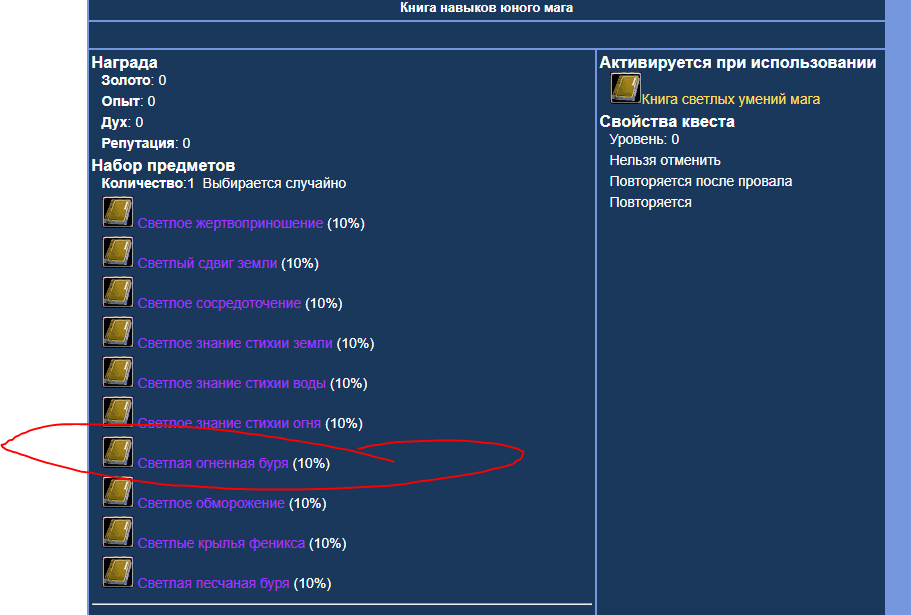
Task: Select the book icon for Светлое сосредоточение
Action: point(118,292)
